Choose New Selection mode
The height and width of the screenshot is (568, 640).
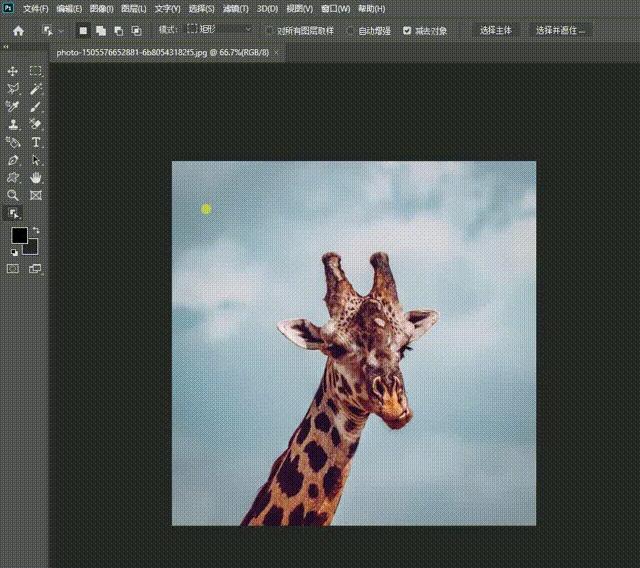83,31
